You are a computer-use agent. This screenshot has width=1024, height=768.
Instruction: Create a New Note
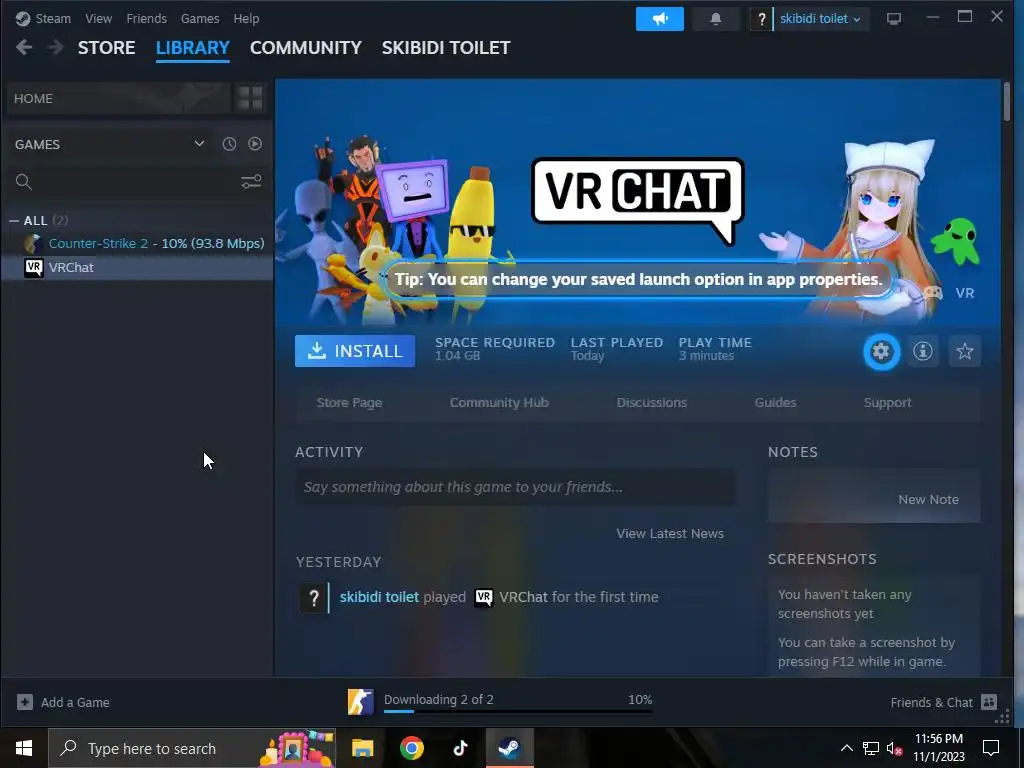929,500
